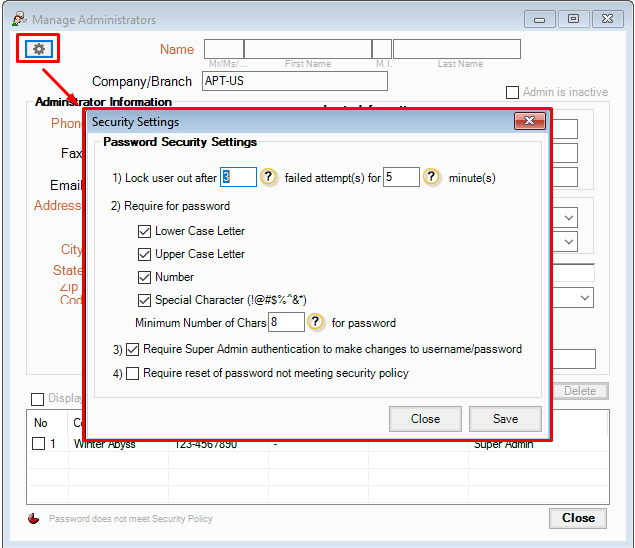The height and width of the screenshot is (548, 635).
Task: Check the Admin is inactive box
Action: [x=512, y=92]
